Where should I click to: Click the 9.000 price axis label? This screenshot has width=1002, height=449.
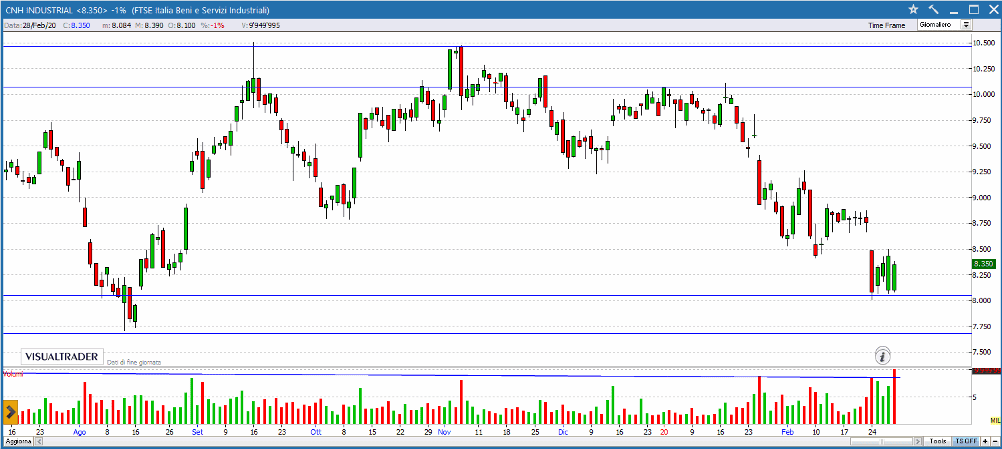click(x=983, y=197)
